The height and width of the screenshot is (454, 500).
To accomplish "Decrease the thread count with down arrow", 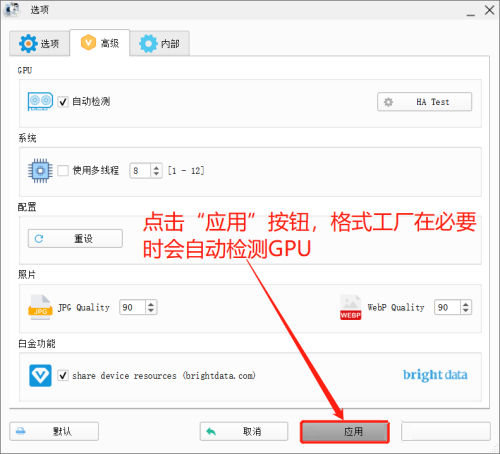I will coord(156,174).
